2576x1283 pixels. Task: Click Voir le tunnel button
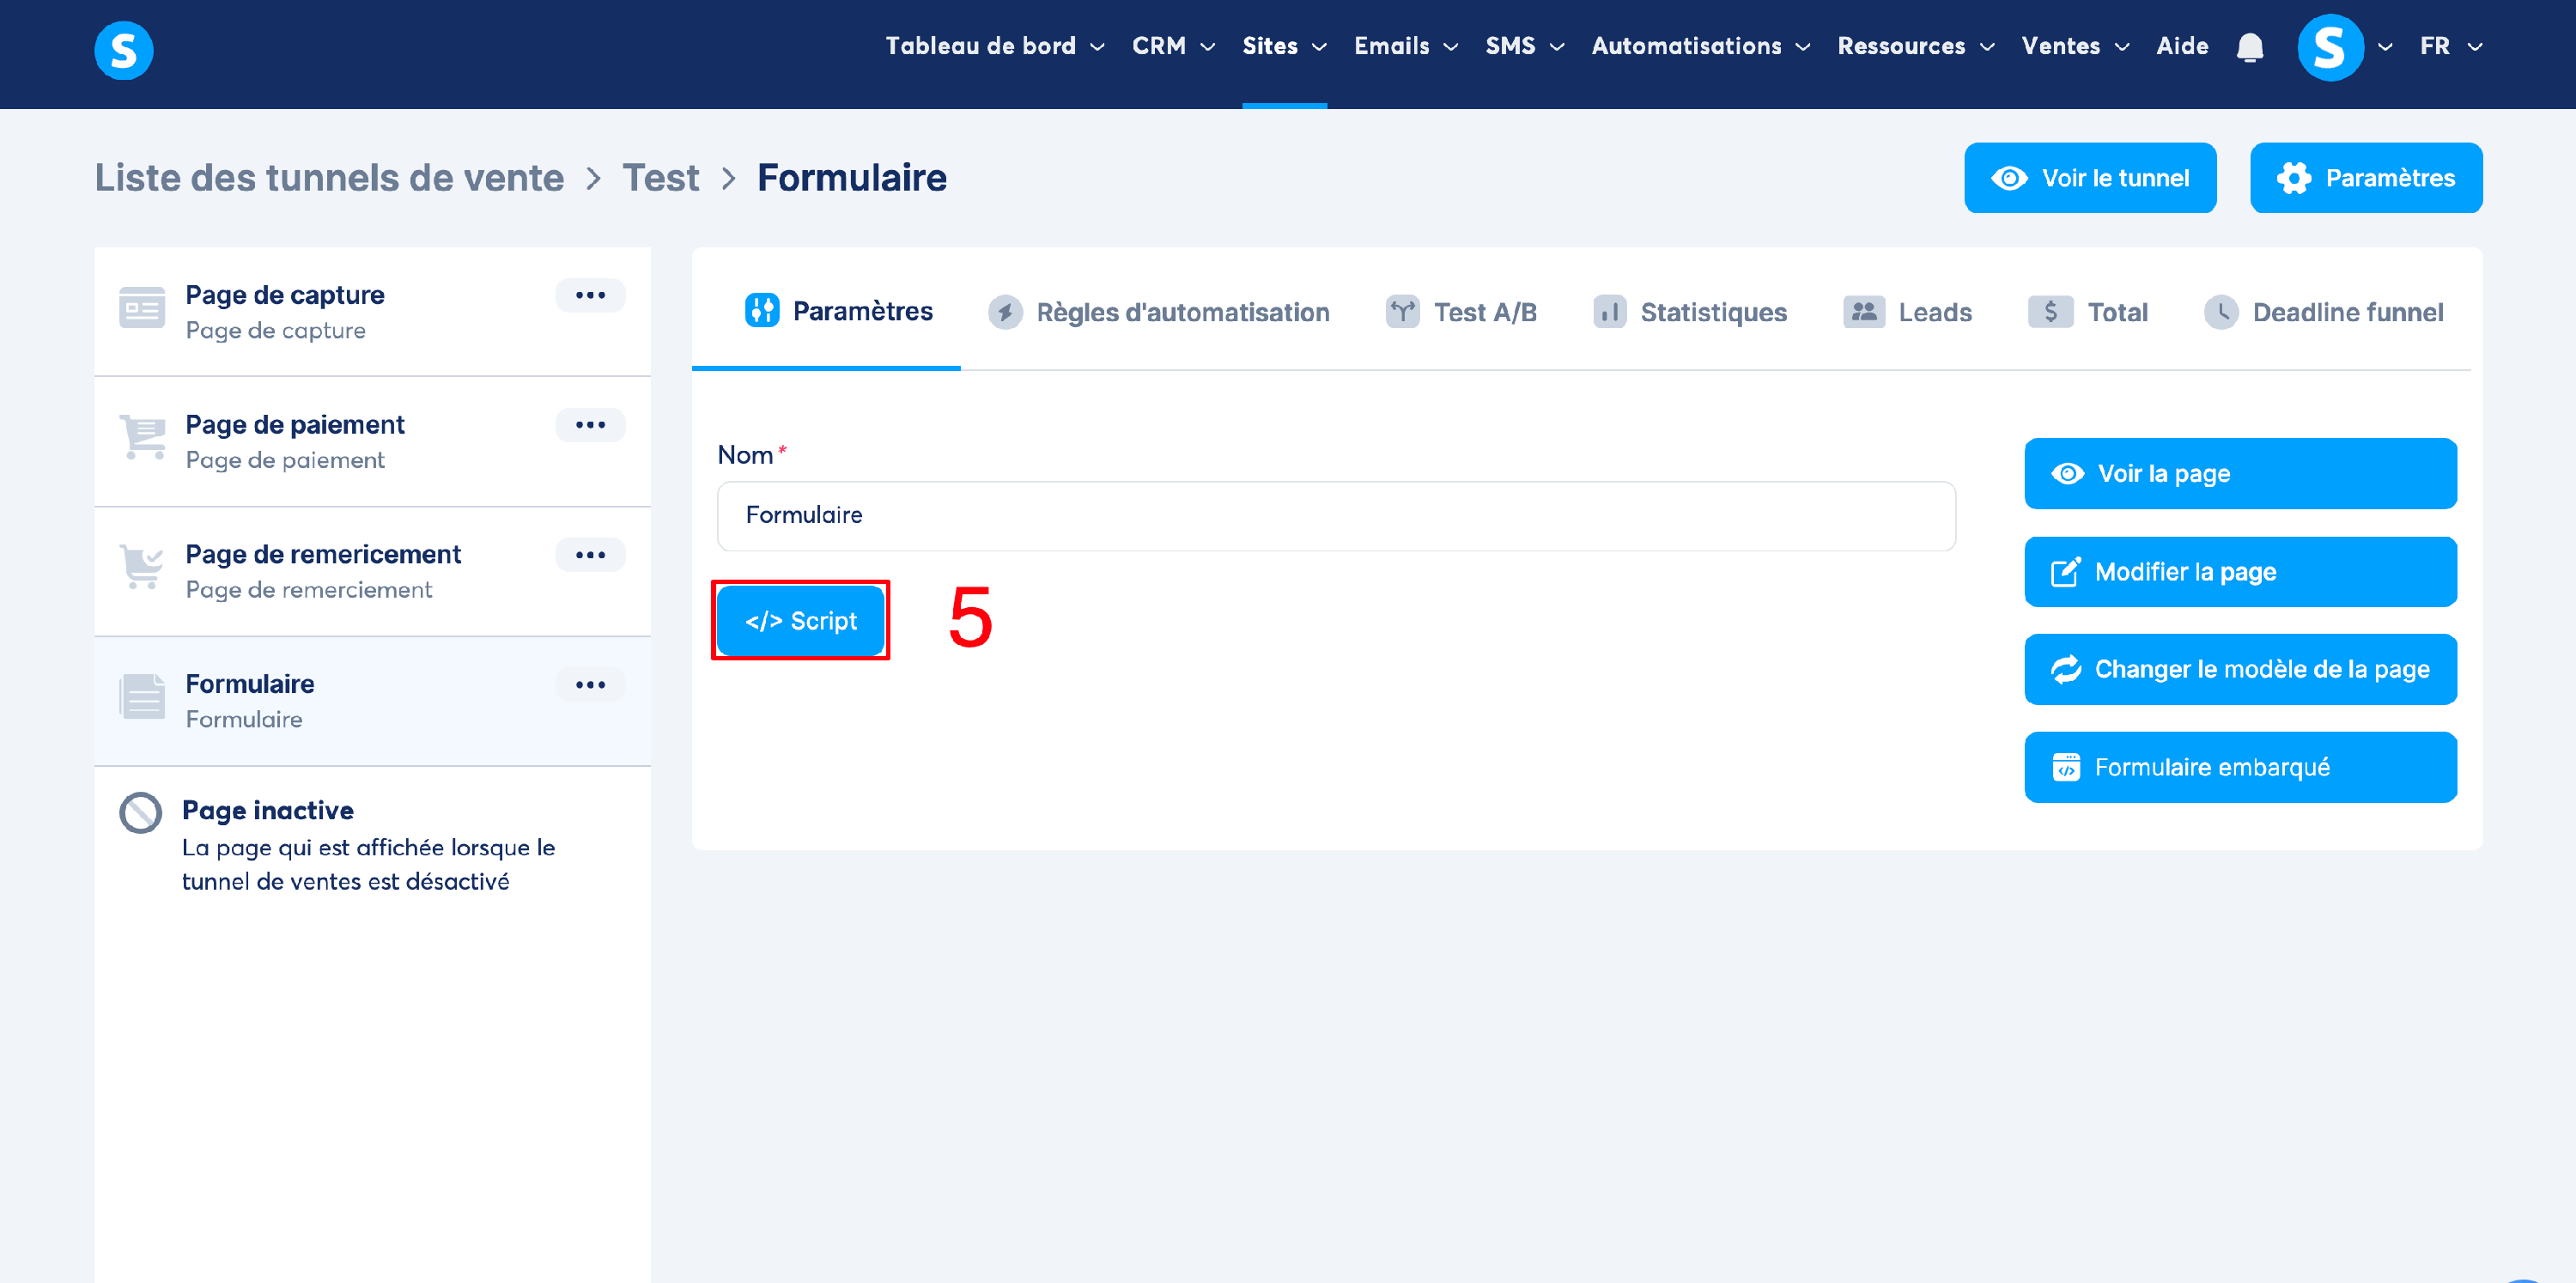[x=2089, y=178]
